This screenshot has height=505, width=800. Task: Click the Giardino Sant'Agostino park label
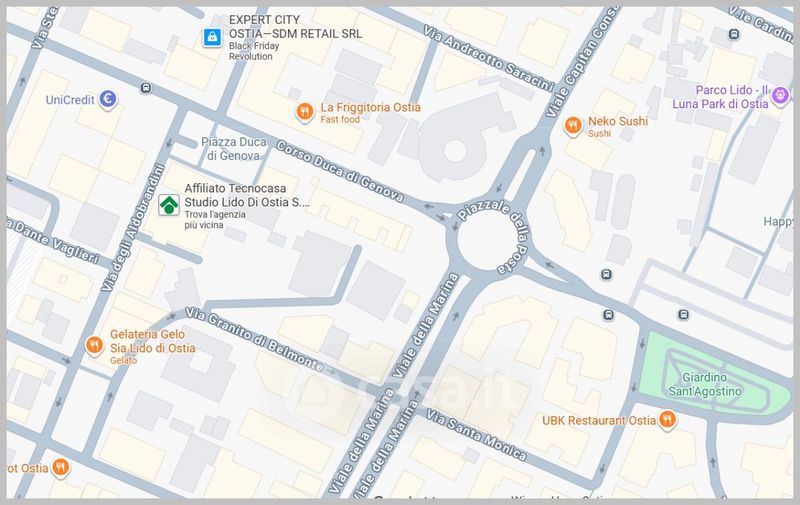coord(705,384)
